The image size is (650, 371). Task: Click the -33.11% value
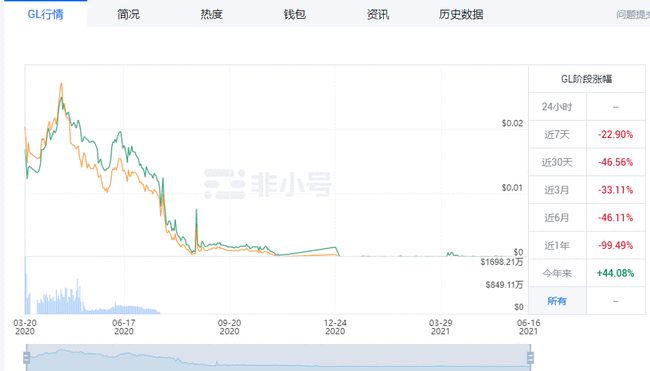point(615,190)
